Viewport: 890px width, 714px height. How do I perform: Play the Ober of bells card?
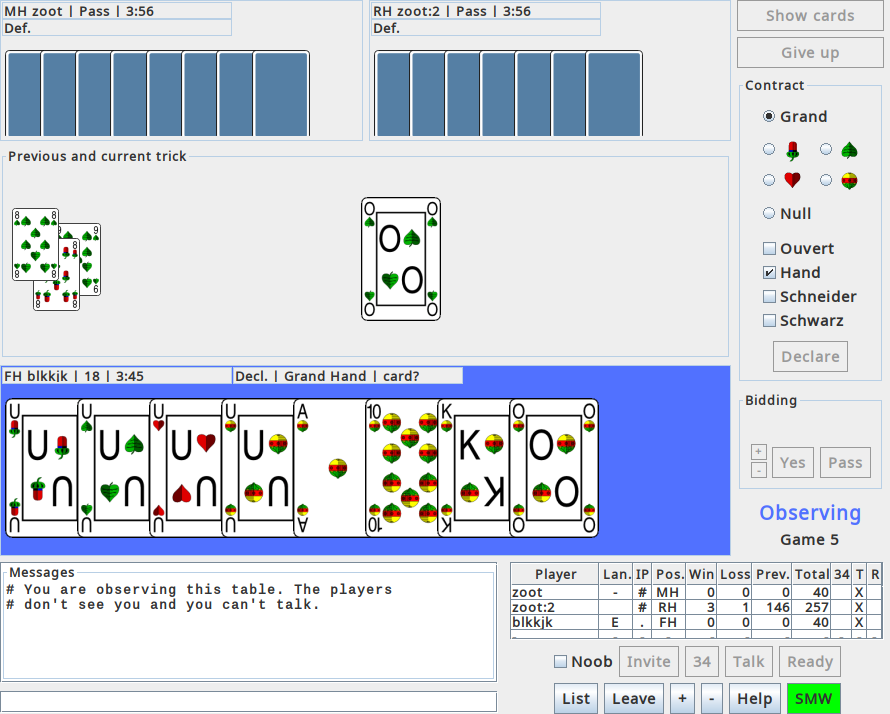coord(554,468)
